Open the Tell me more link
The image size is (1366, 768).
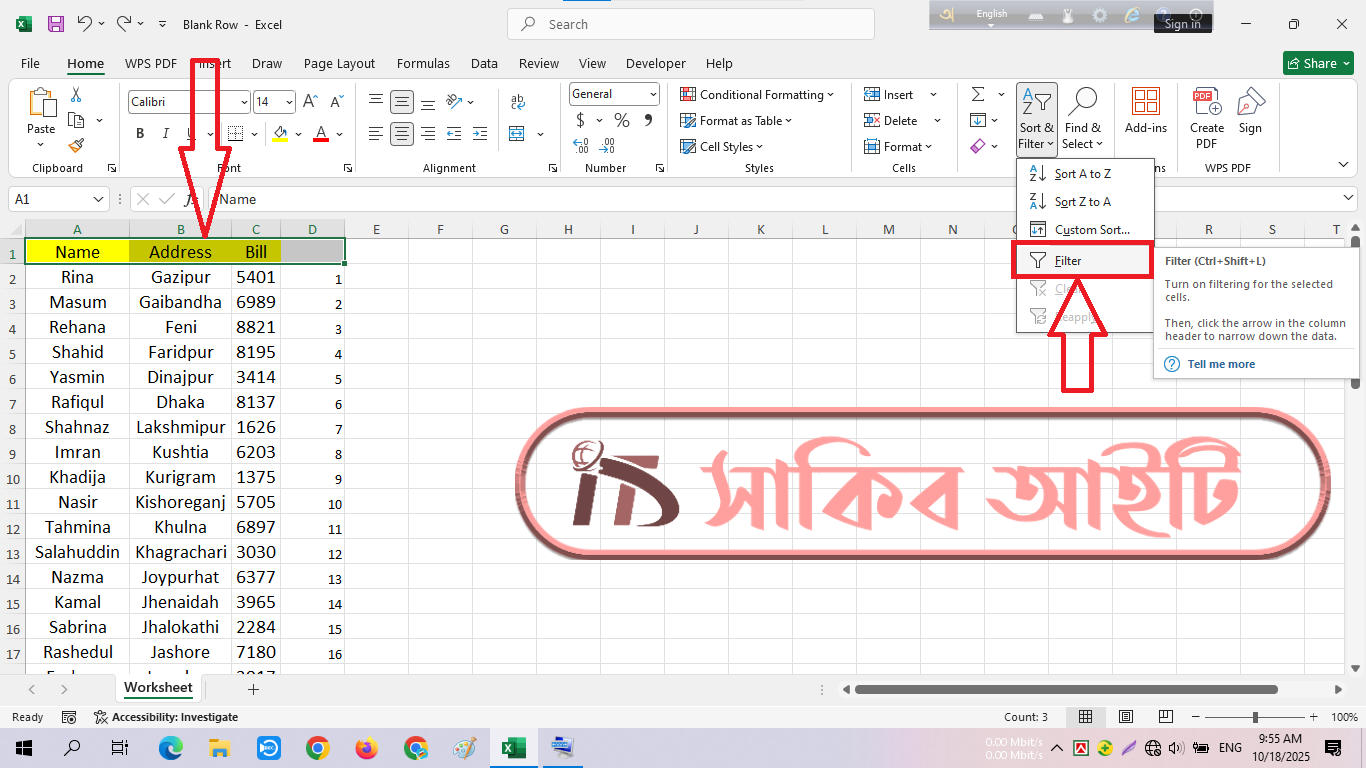[x=1220, y=364]
